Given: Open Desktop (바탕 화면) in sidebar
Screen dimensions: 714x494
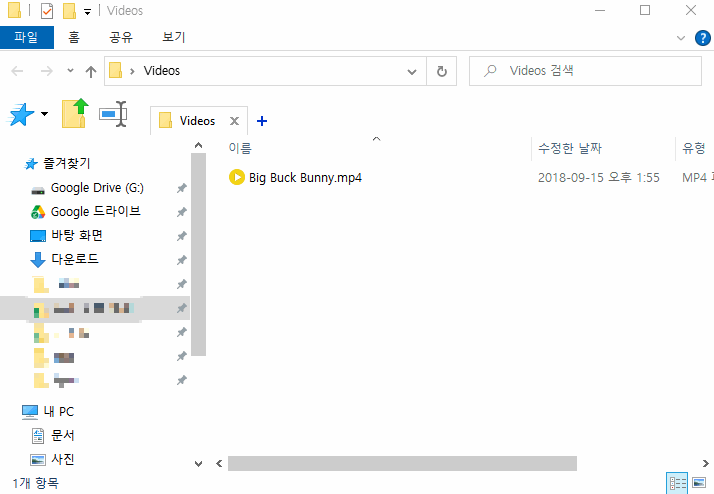Looking at the screenshot, I should coord(76,235).
